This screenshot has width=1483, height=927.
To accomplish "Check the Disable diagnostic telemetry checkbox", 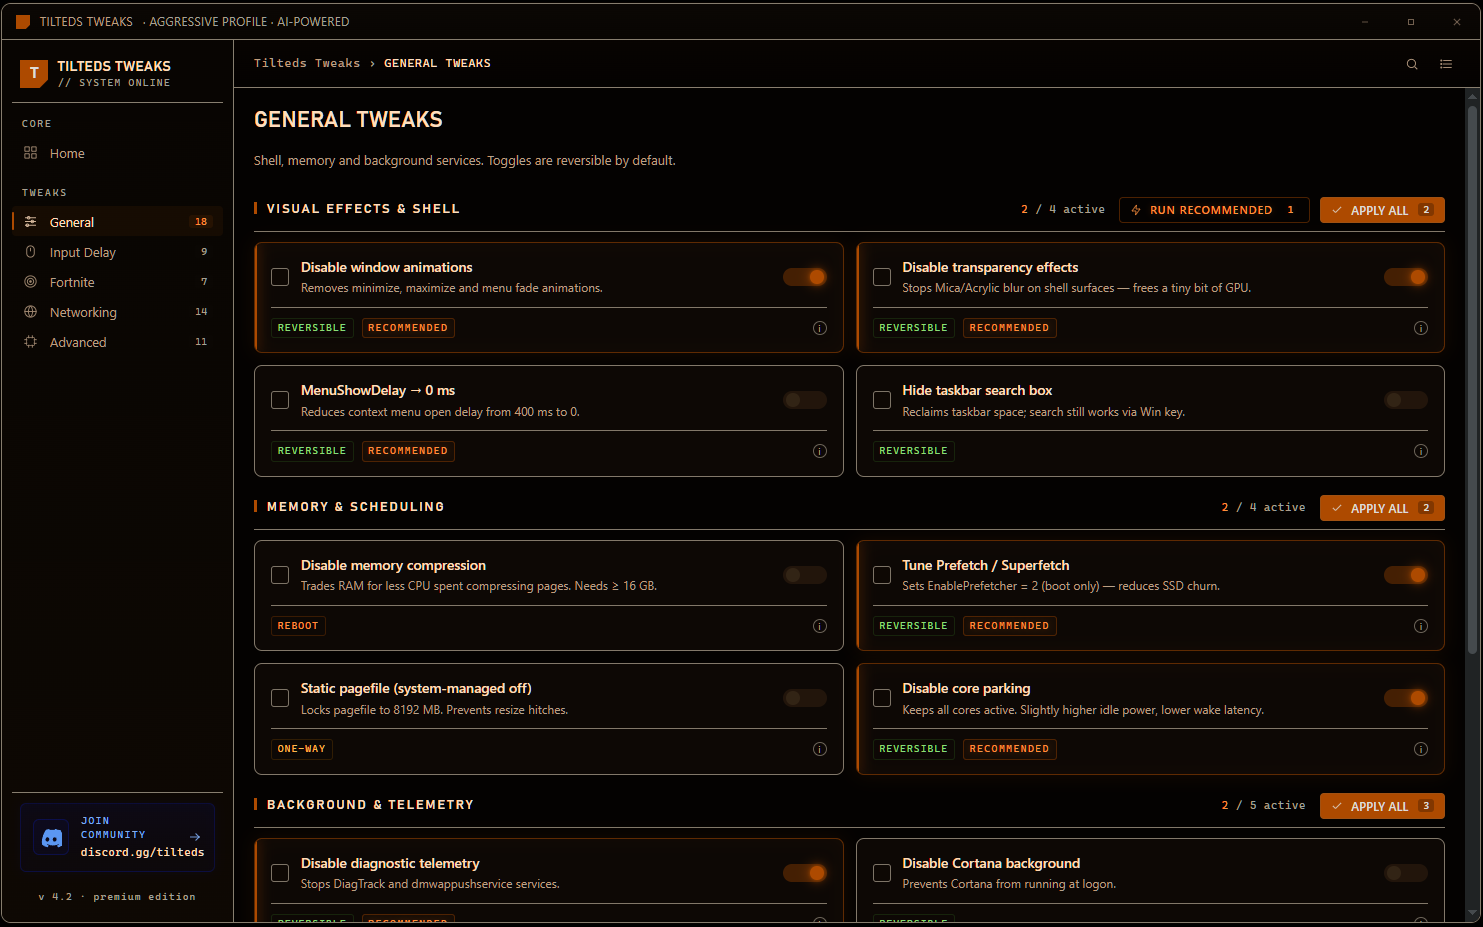I will pyautogui.click(x=280, y=873).
